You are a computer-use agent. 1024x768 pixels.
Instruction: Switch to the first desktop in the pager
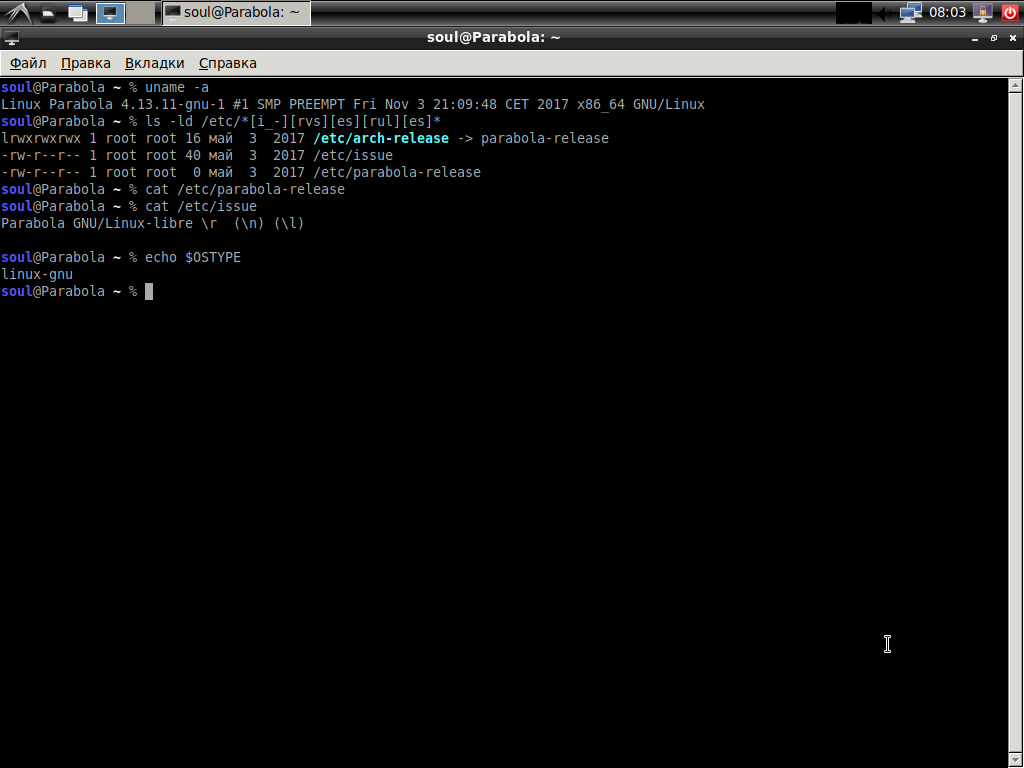[110, 12]
